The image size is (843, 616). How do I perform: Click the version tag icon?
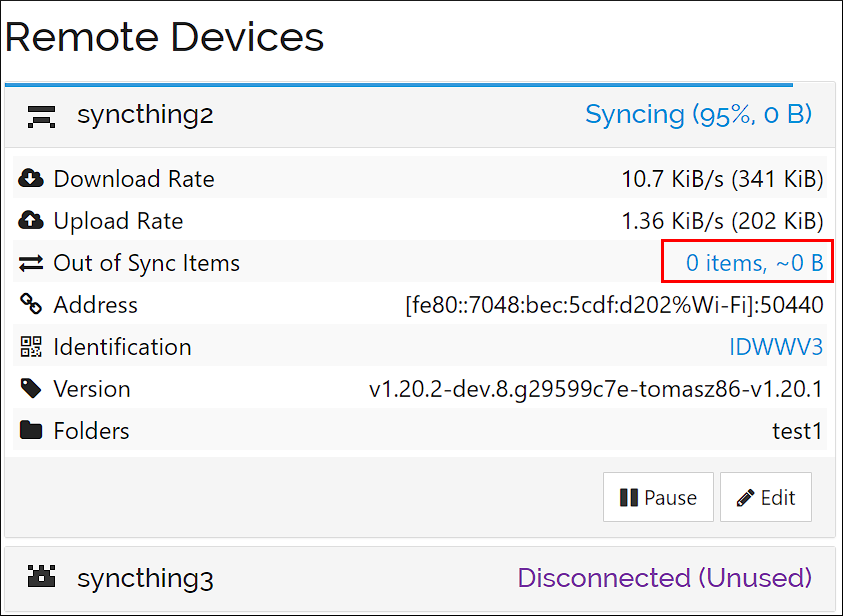(x=28, y=388)
